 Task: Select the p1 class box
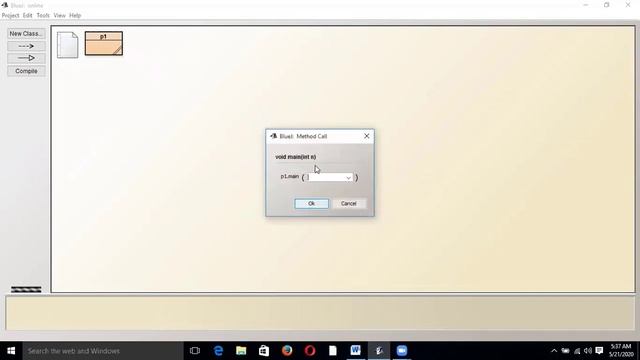(104, 43)
